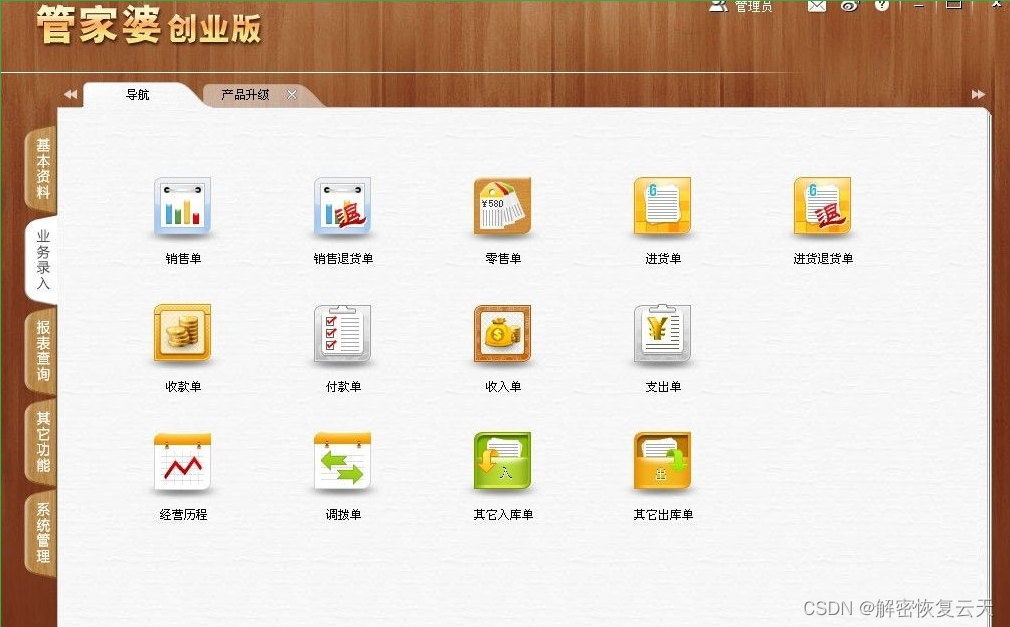The height and width of the screenshot is (627, 1010).
Task: Open the 调拨单 transfer order icon
Action: tap(342, 461)
